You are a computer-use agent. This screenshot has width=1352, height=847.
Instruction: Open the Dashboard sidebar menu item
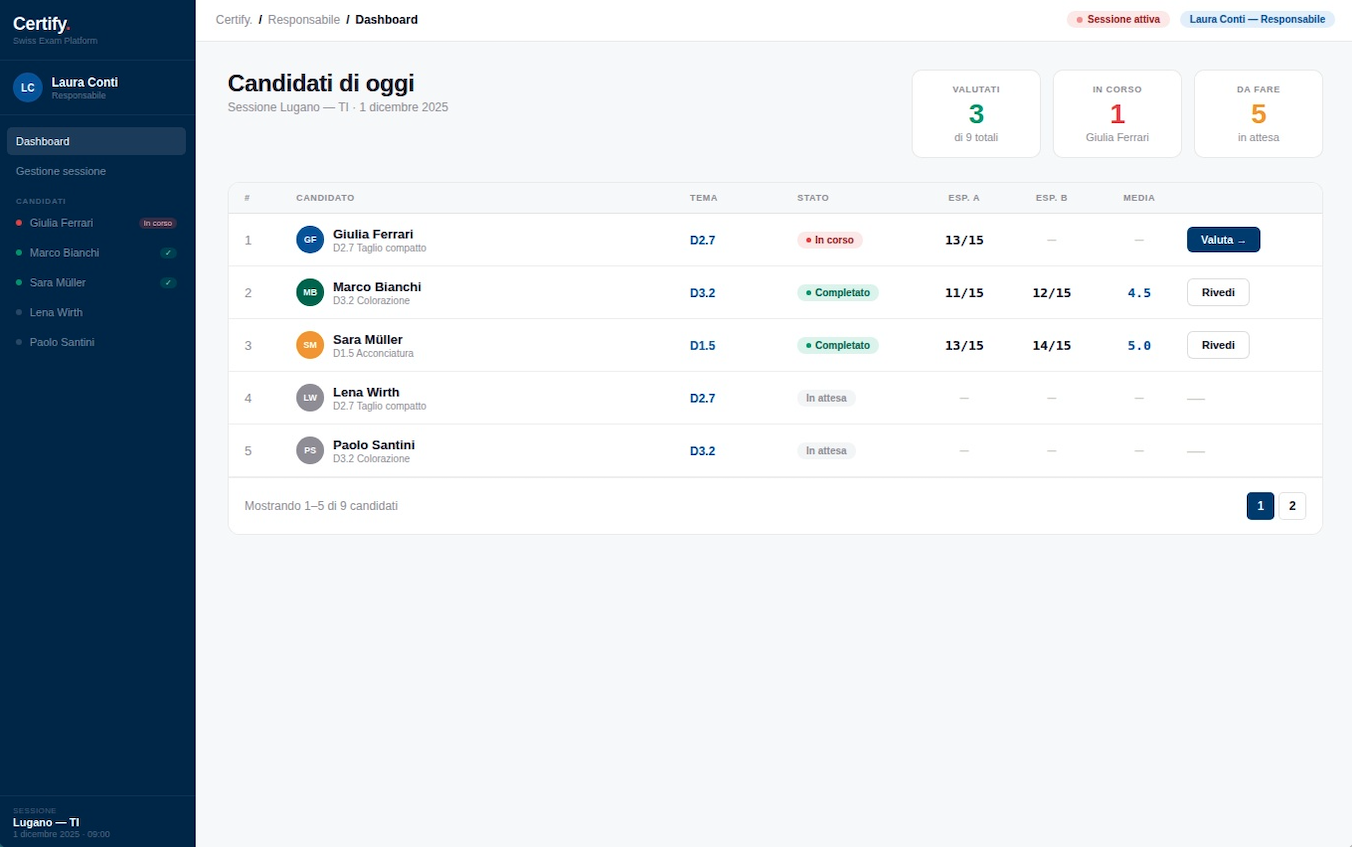click(96, 141)
